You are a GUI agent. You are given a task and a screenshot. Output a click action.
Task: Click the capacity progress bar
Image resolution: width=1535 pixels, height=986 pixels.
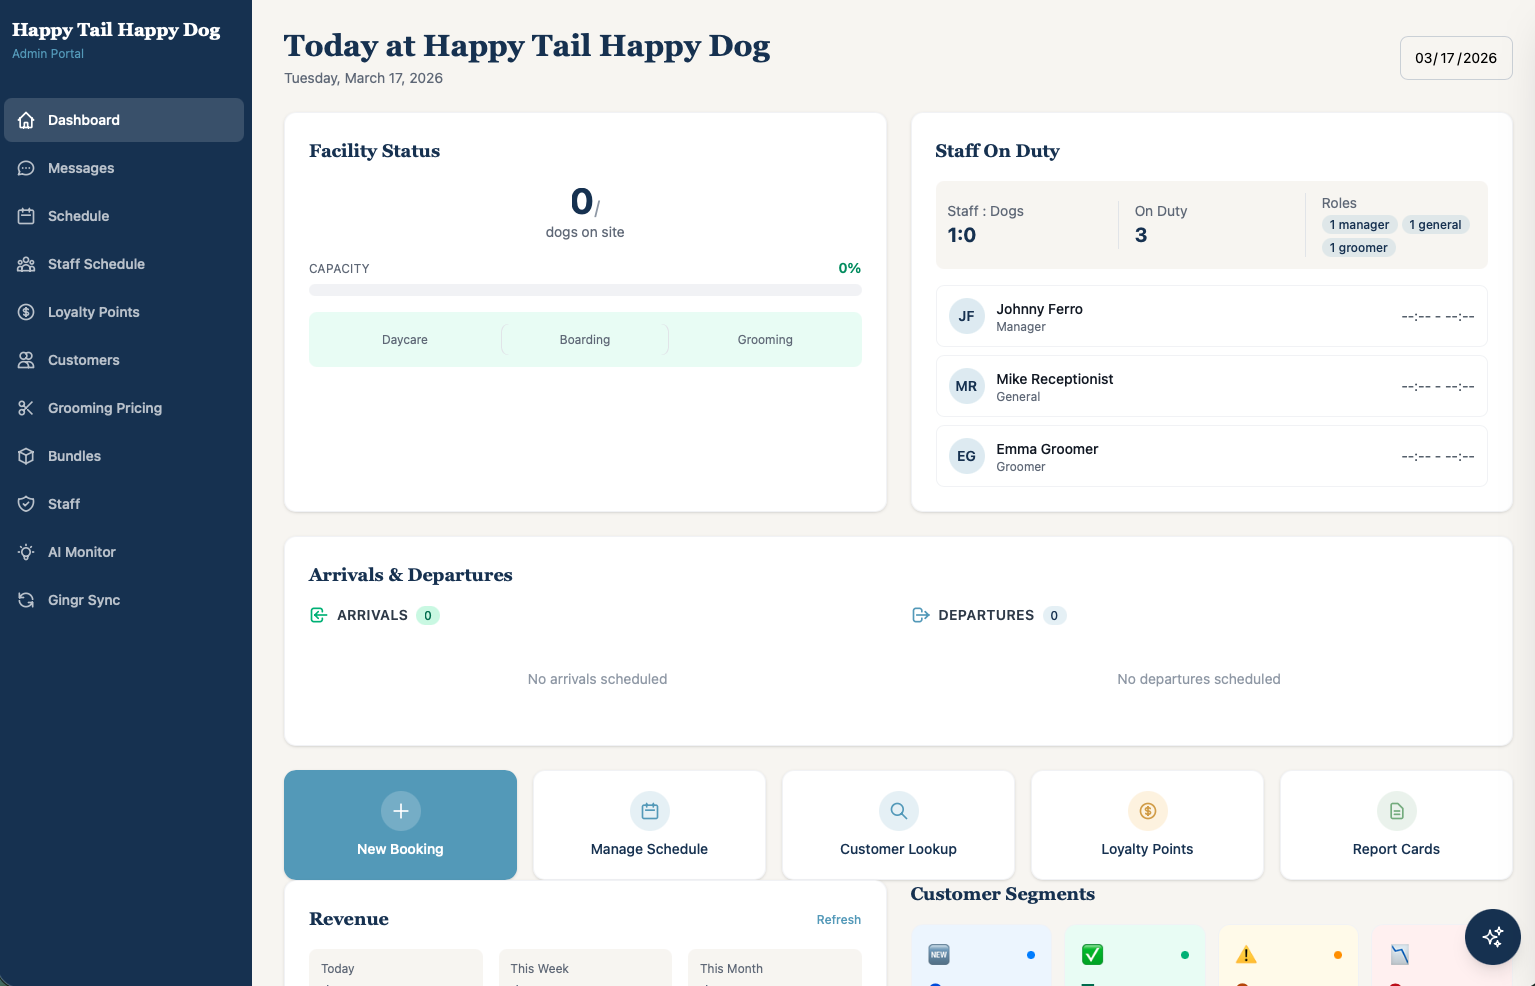(x=585, y=290)
